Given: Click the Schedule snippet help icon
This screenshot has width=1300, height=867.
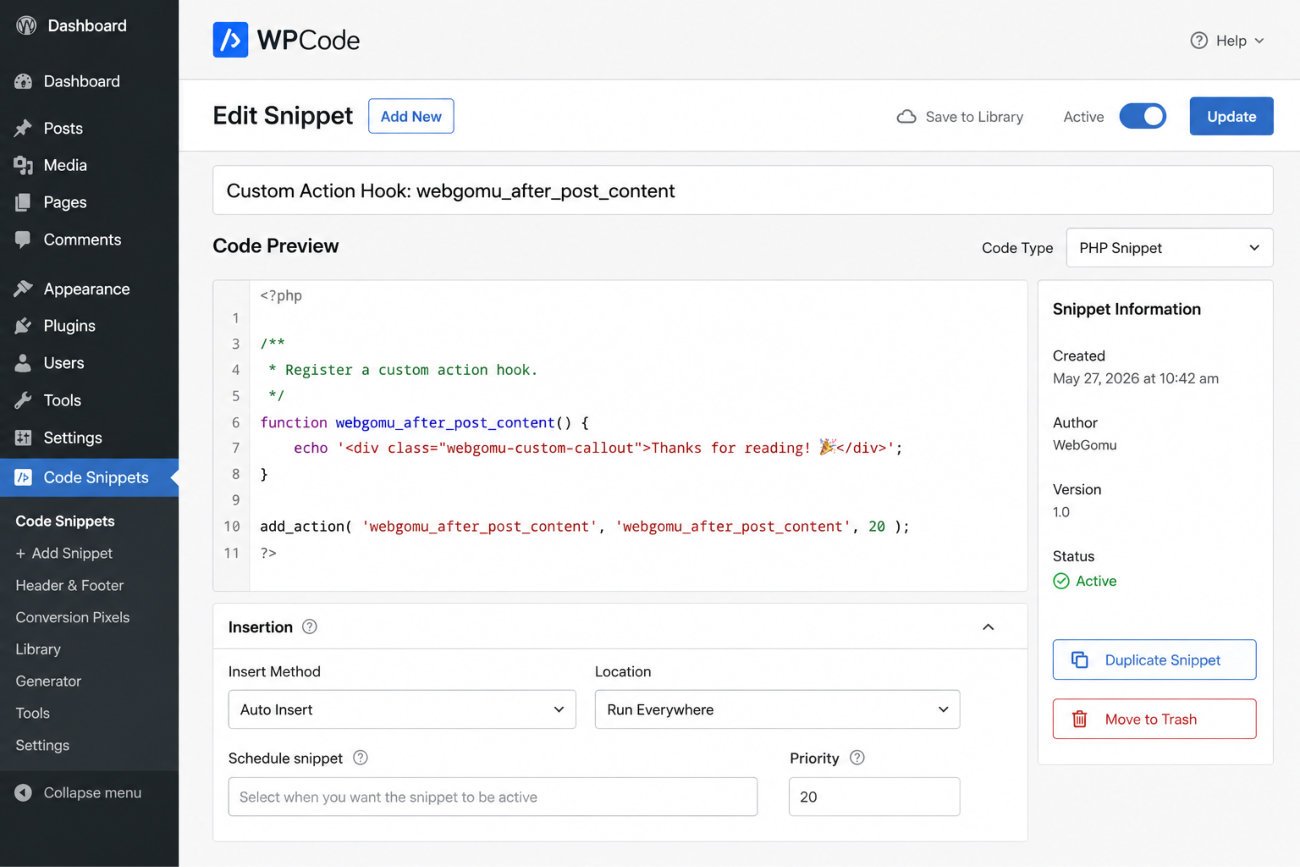Looking at the screenshot, I should [361, 758].
